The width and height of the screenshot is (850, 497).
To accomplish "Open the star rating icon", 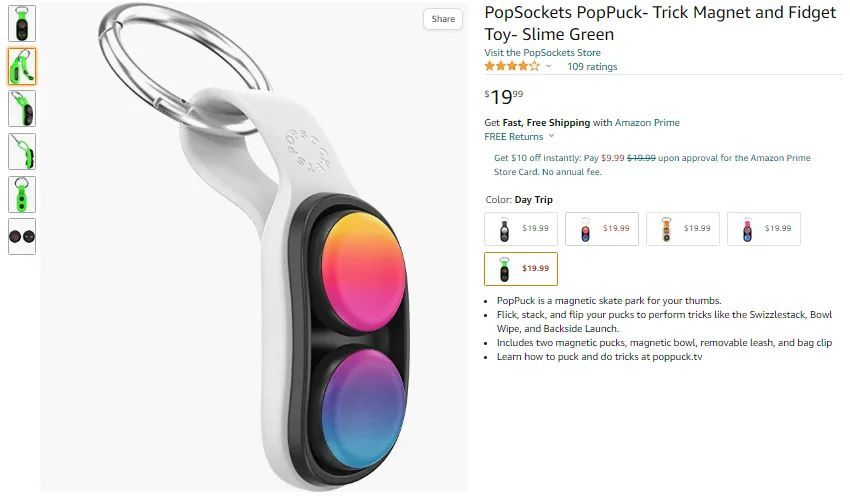I will pos(512,67).
